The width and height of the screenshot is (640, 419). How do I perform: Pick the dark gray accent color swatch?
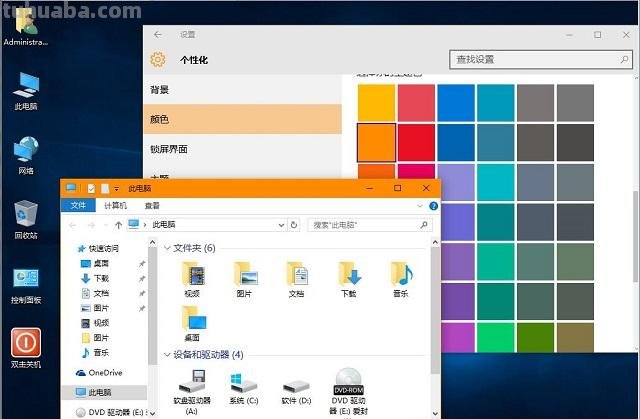[x=576, y=143]
